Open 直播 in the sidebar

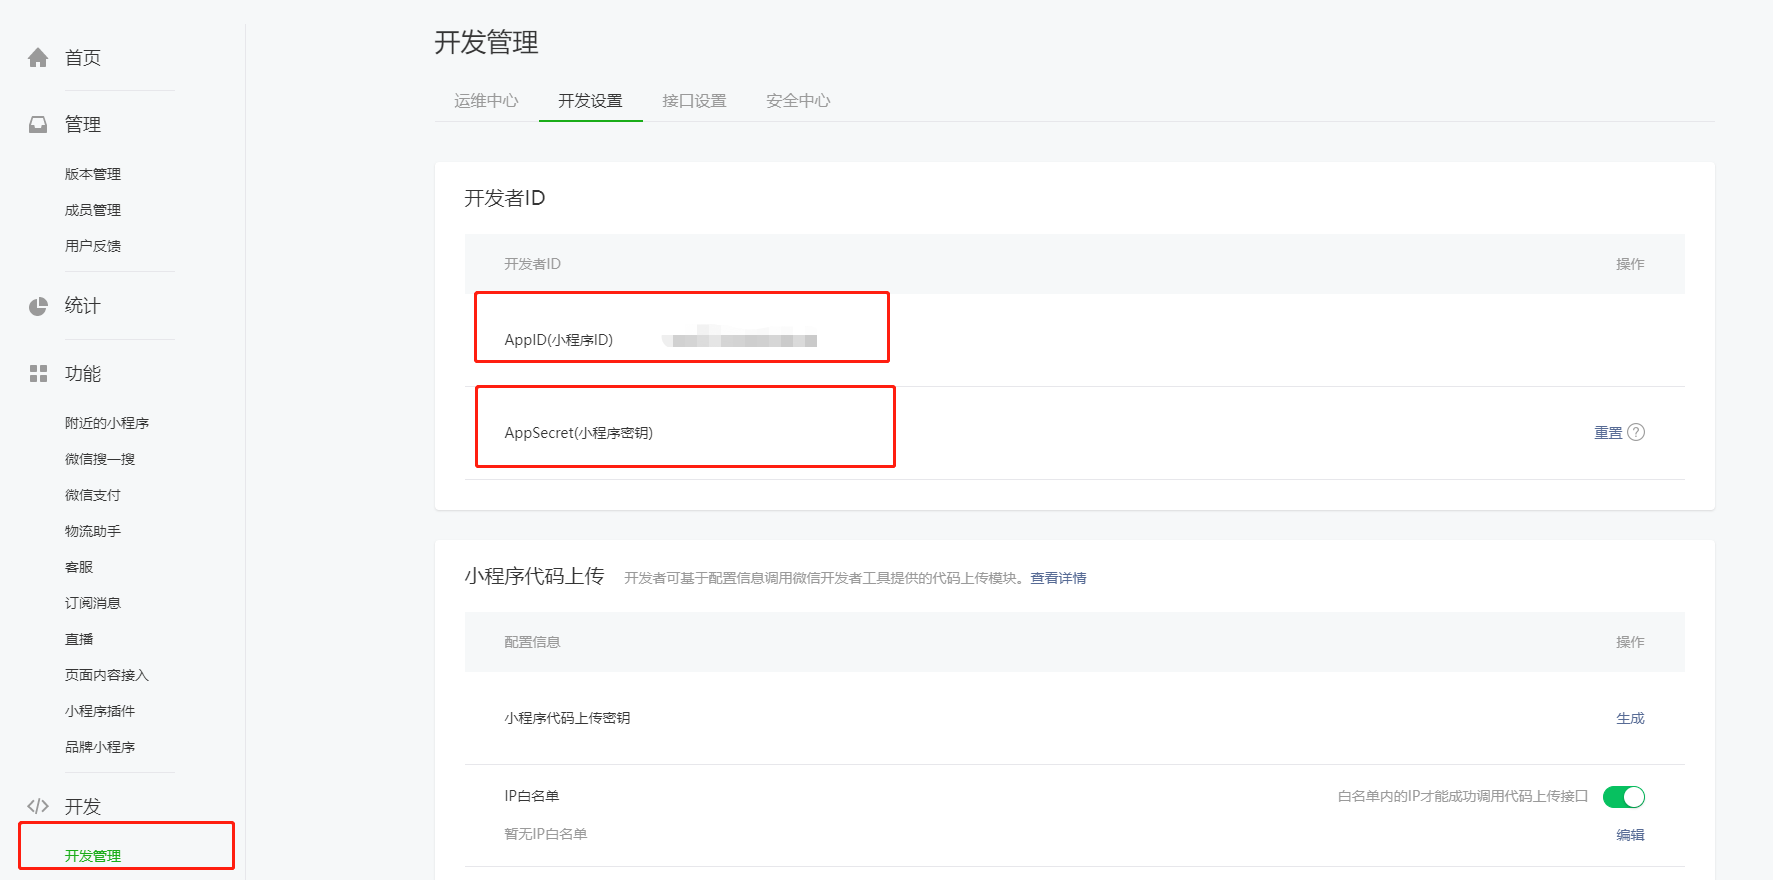[79, 639]
